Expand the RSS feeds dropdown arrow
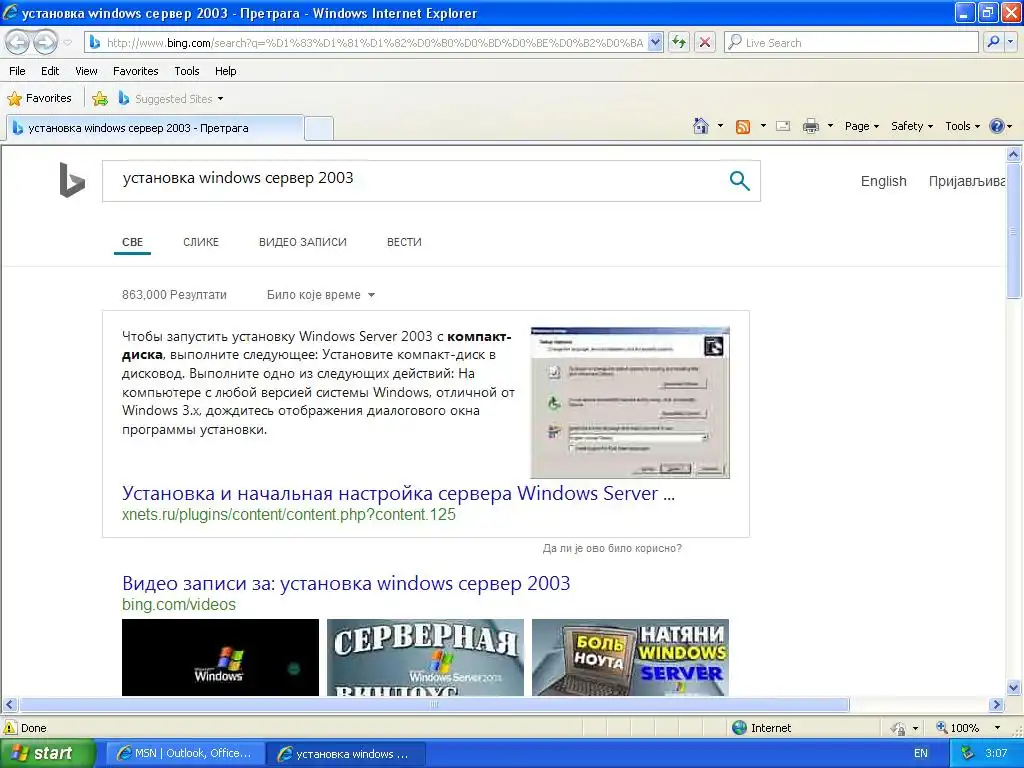This screenshot has width=1024, height=768. pyautogui.click(x=763, y=126)
